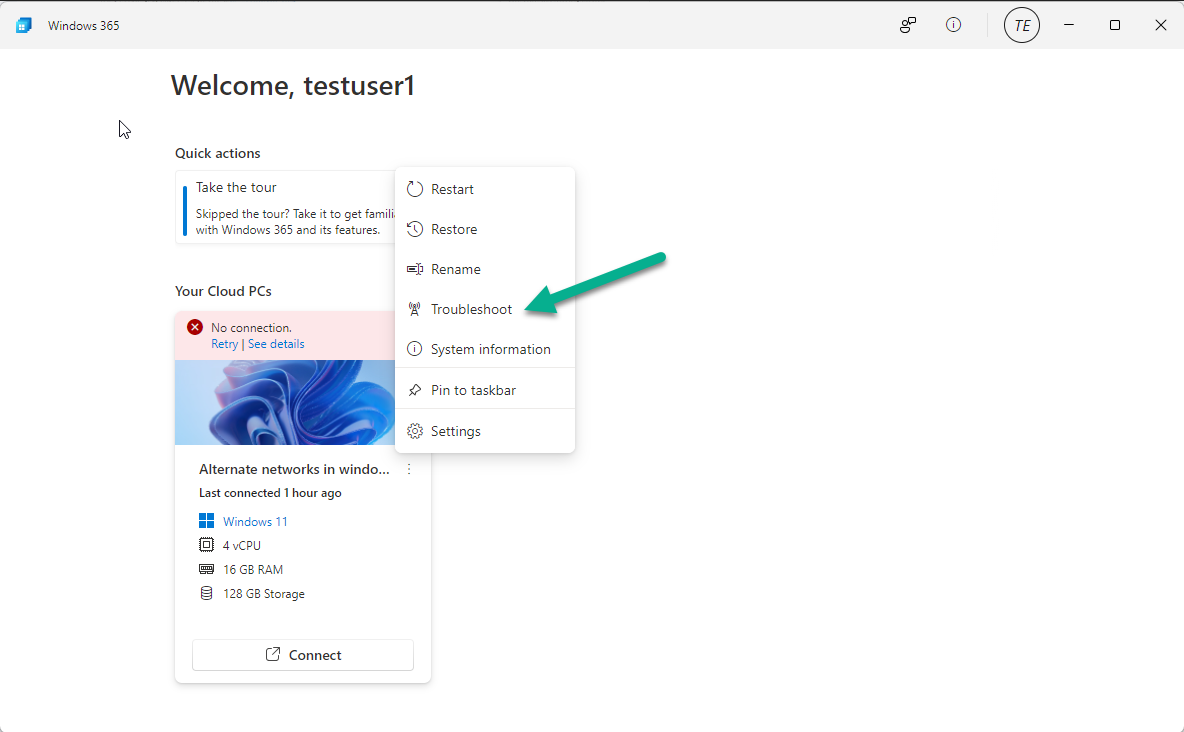Screen dimensions: 1184x732
Task: Select System information menu entry
Action: (490, 349)
